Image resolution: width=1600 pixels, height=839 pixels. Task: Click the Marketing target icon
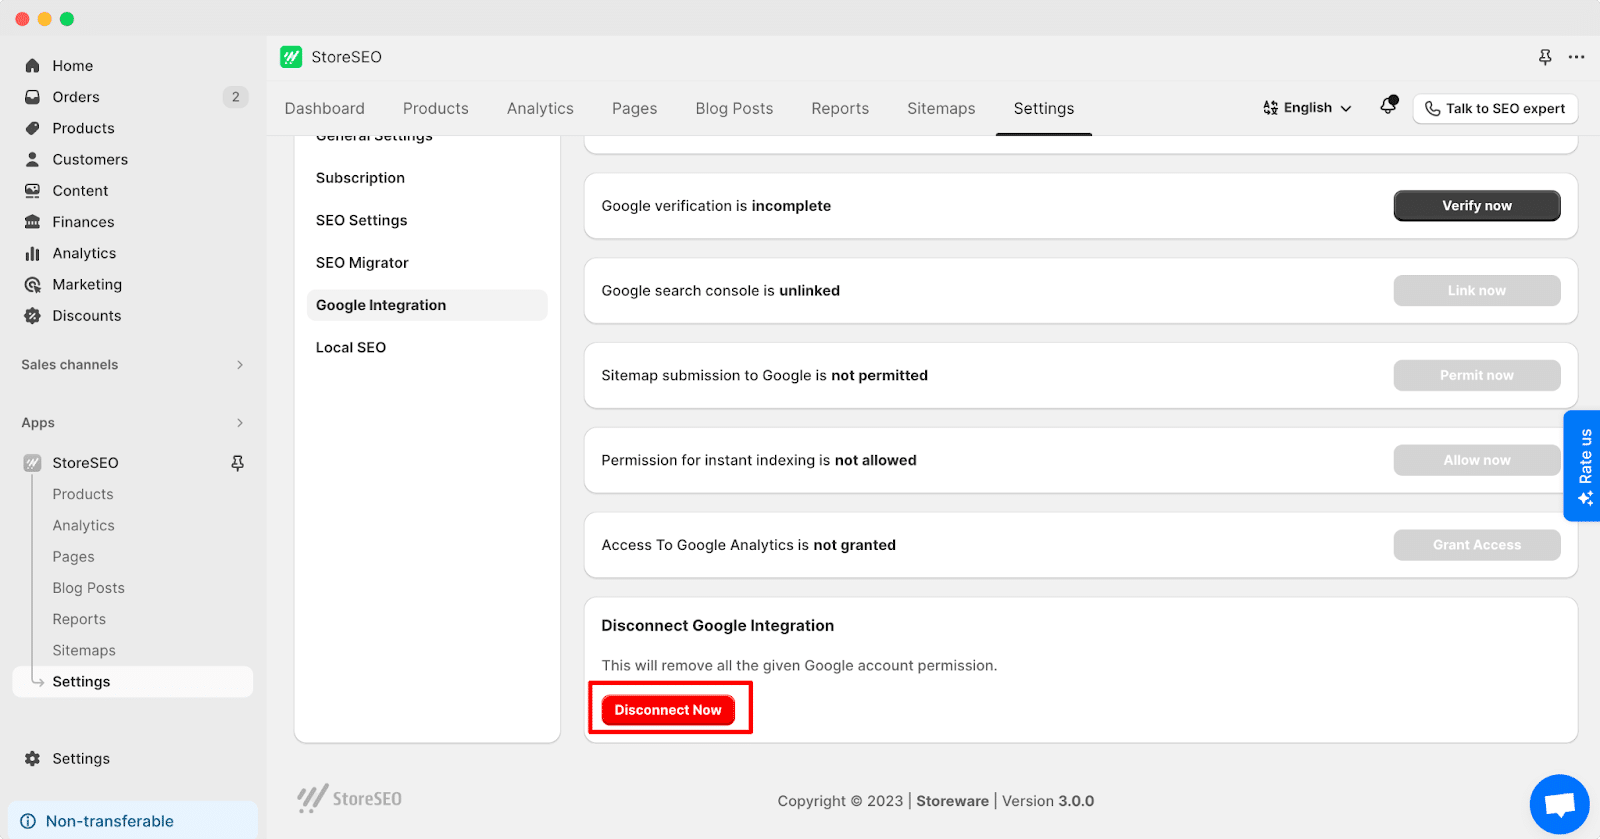click(32, 285)
